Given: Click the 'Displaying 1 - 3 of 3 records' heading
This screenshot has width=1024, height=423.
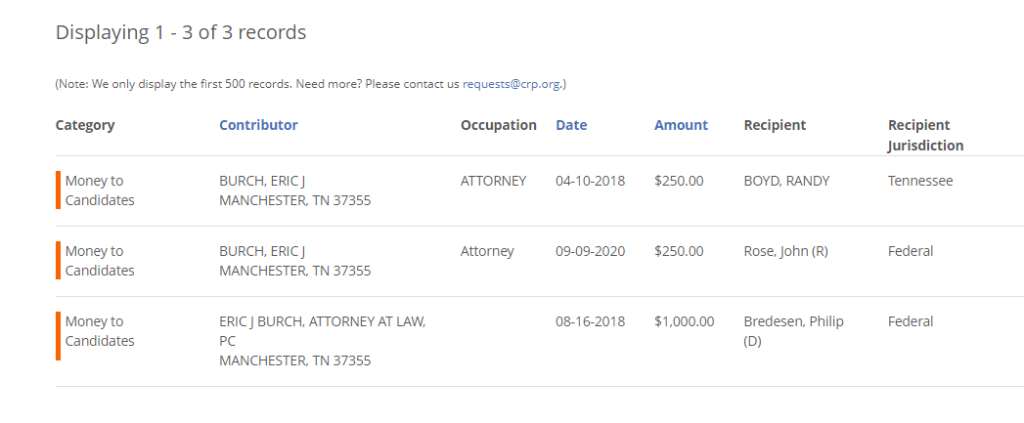Looking at the screenshot, I should click(181, 33).
